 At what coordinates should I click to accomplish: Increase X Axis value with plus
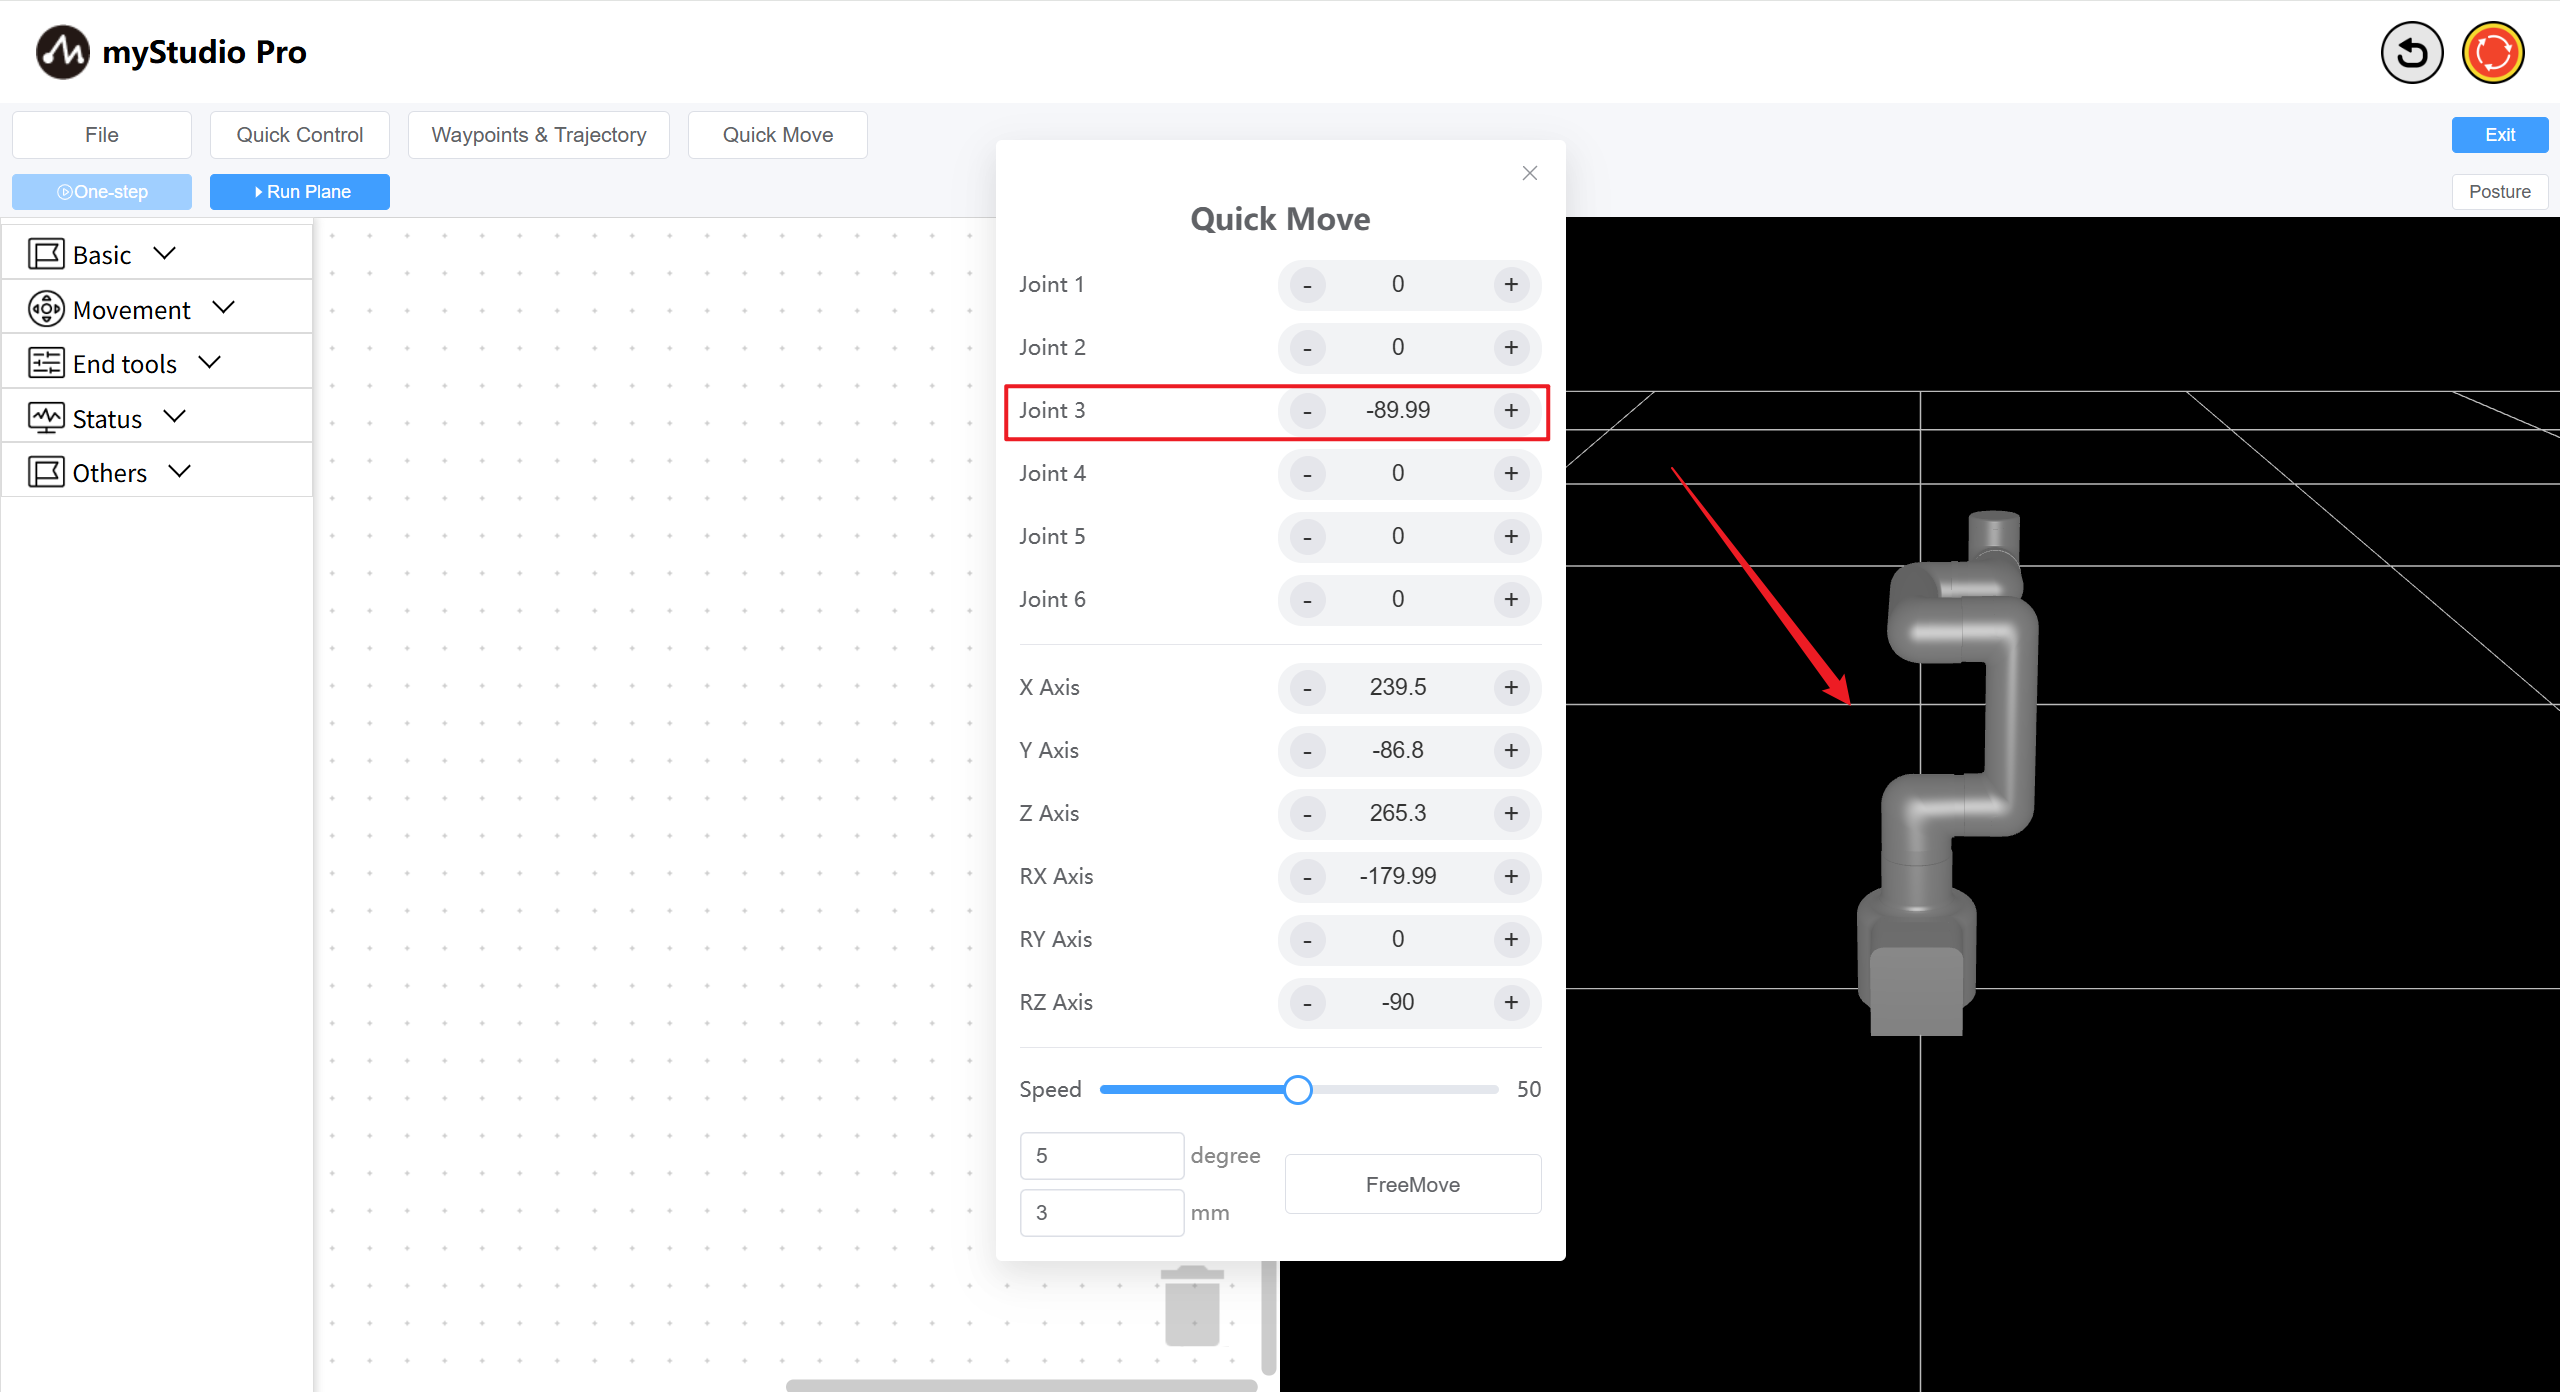tap(1511, 688)
